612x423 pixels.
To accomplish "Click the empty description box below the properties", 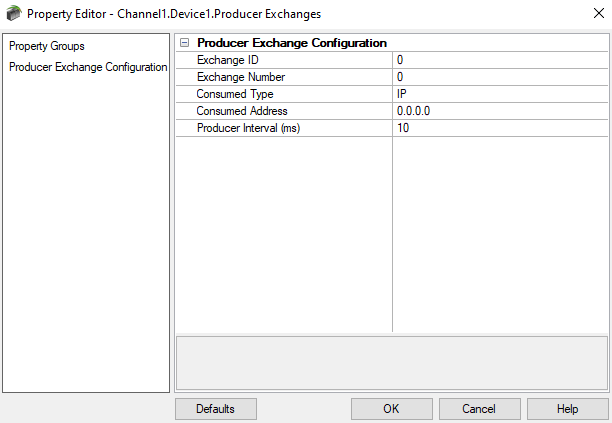I will pyautogui.click(x=391, y=363).
